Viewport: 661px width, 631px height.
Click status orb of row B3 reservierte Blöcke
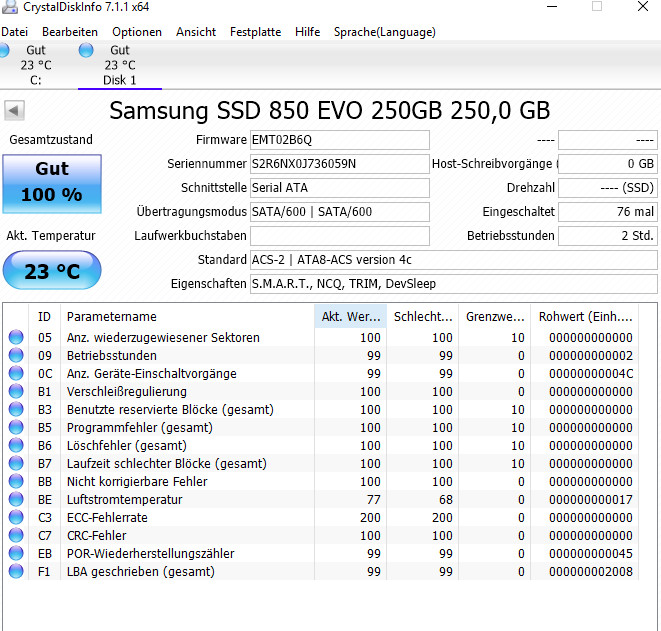tap(16, 409)
